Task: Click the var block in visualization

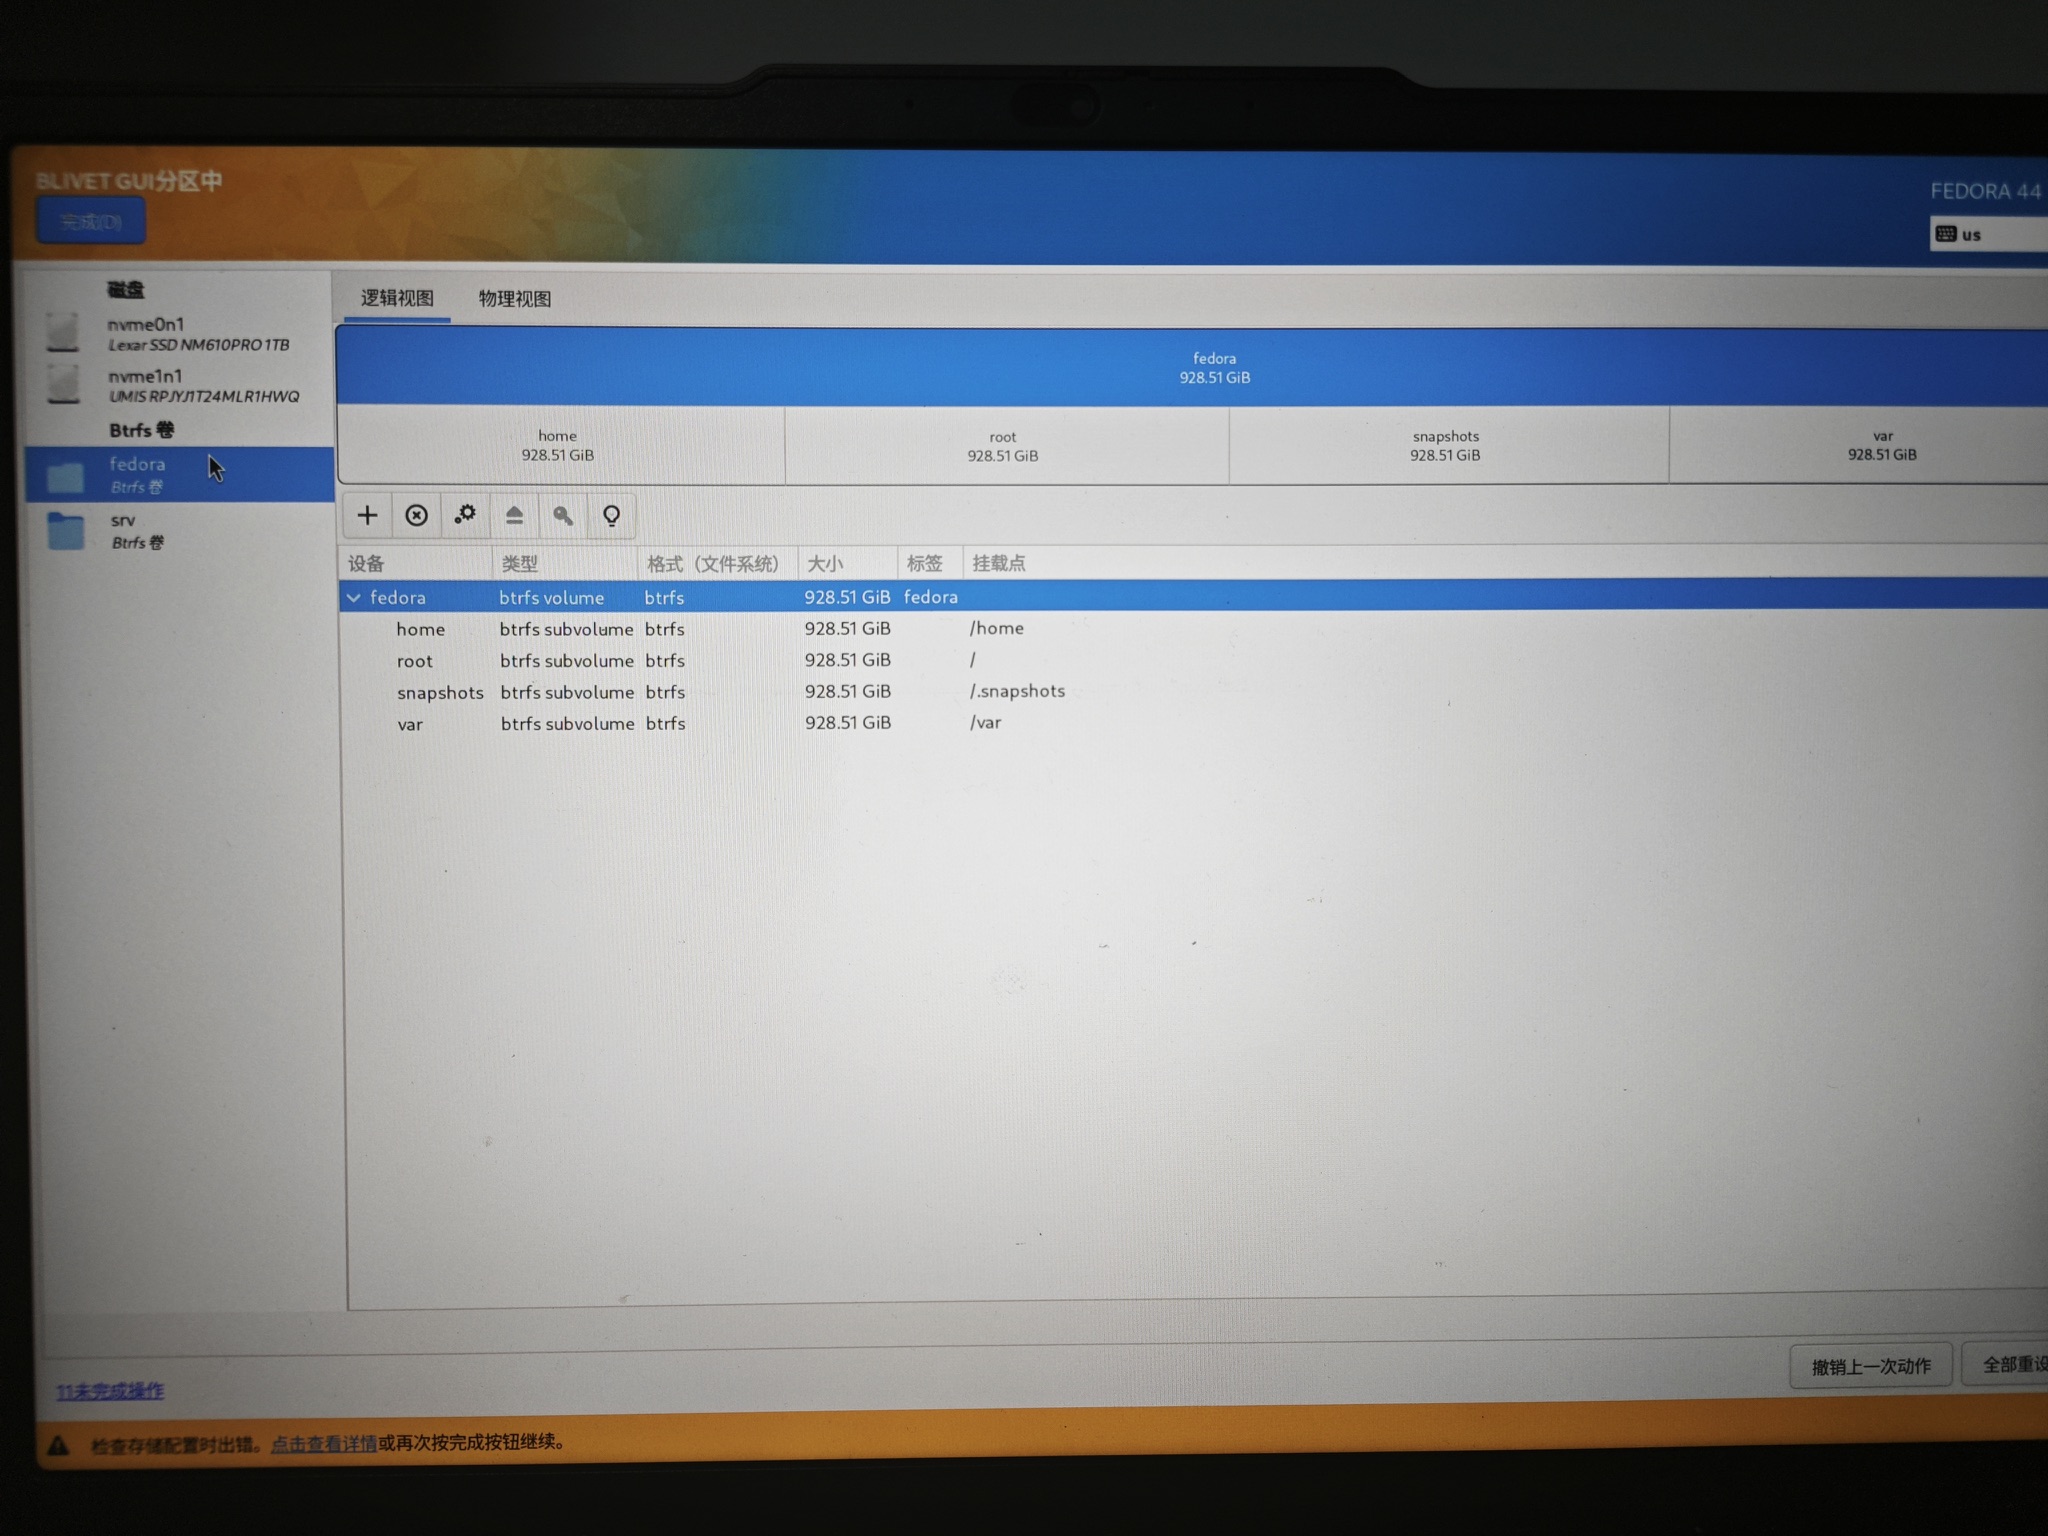Action: coord(1860,445)
